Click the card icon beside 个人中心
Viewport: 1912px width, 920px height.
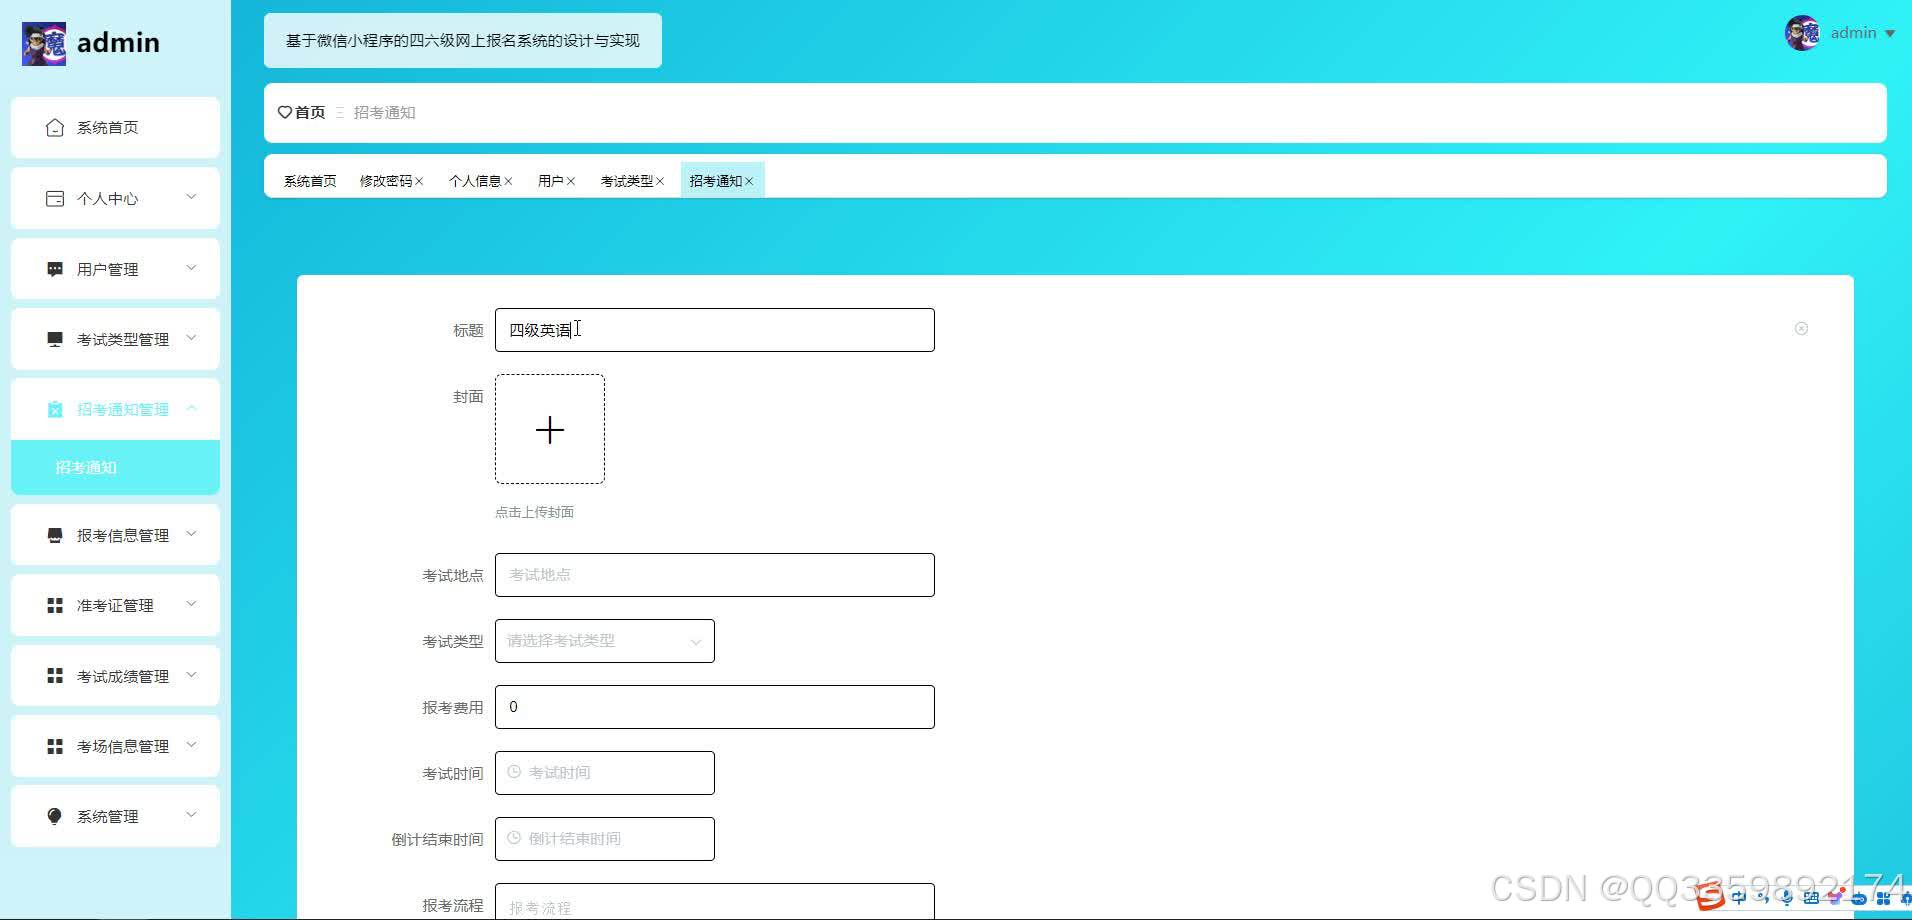pos(55,198)
